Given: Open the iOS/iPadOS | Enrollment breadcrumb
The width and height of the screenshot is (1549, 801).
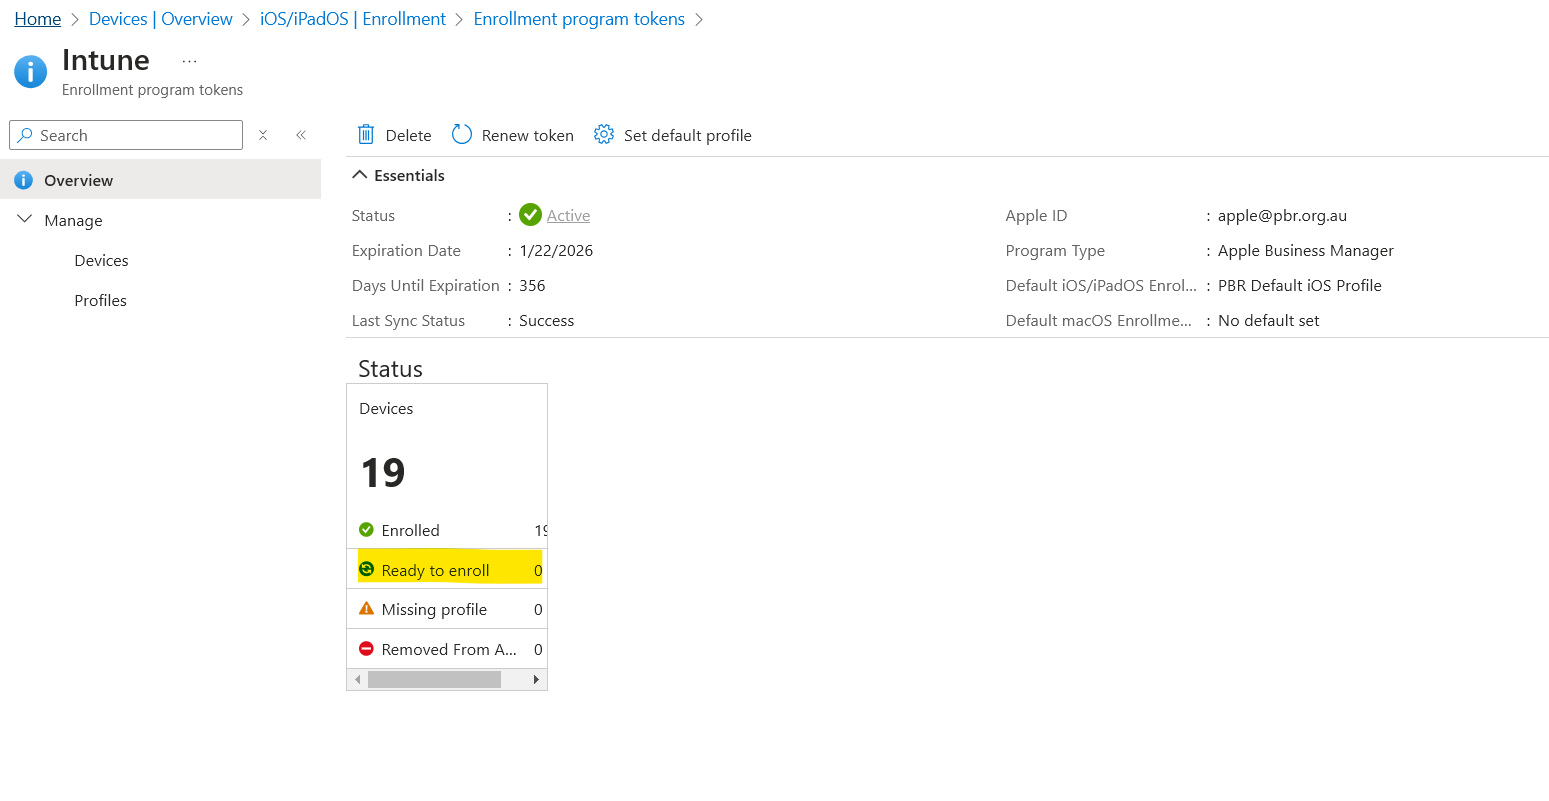Looking at the screenshot, I should point(353,19).
